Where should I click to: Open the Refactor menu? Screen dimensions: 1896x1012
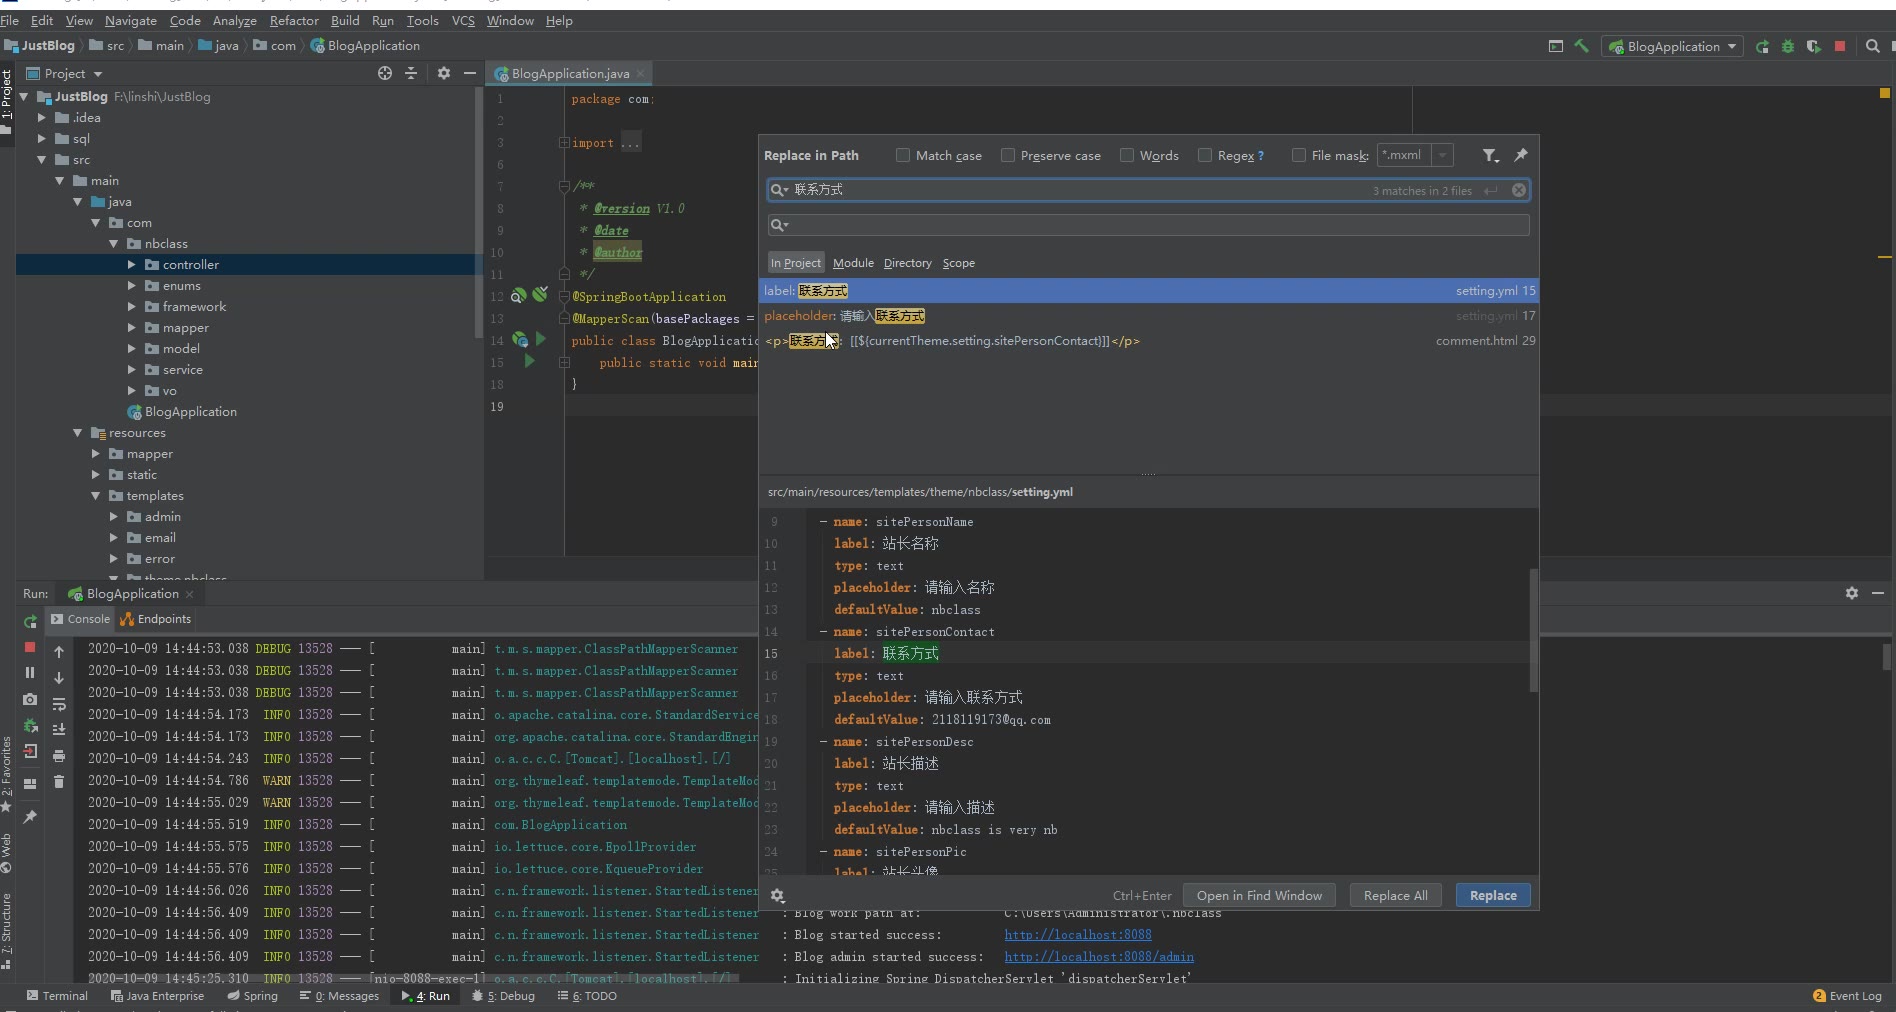coord(293,20)
